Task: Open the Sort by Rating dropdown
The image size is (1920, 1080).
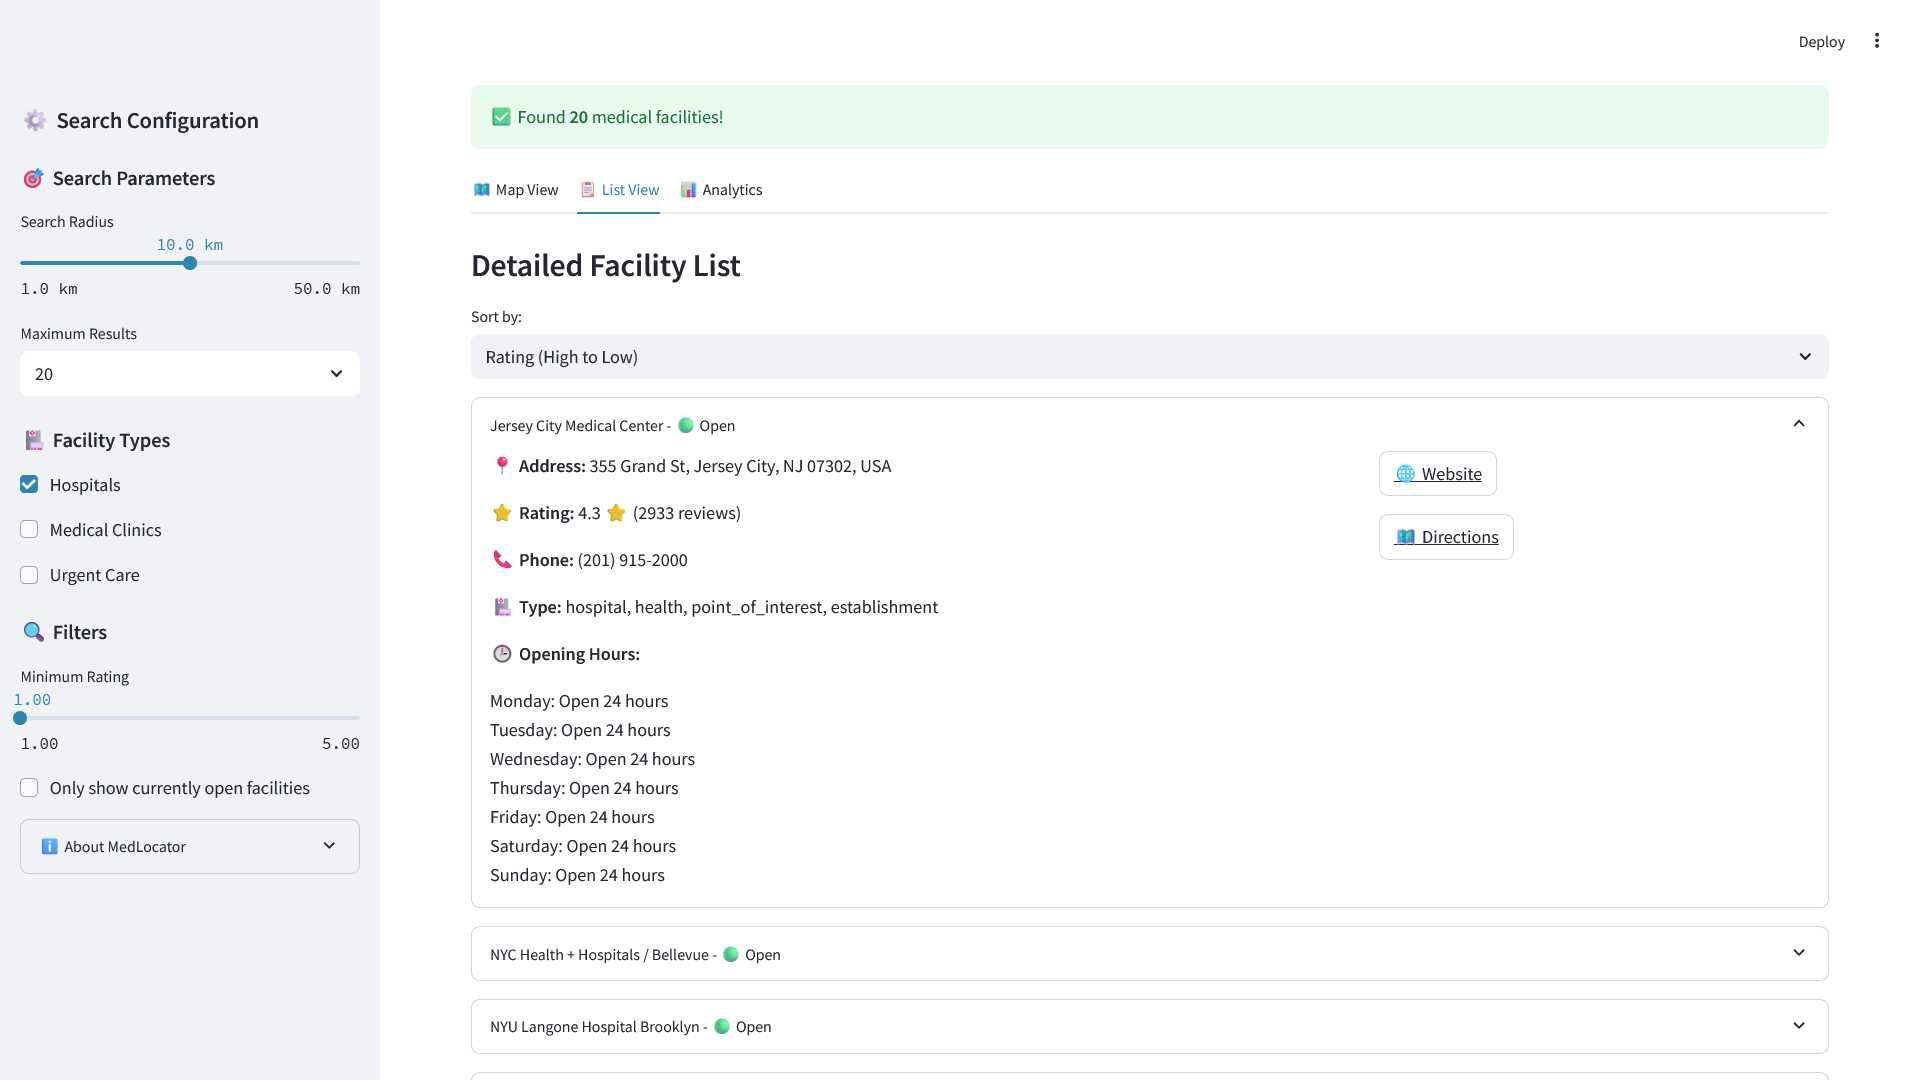Action: click(1149, 357)
